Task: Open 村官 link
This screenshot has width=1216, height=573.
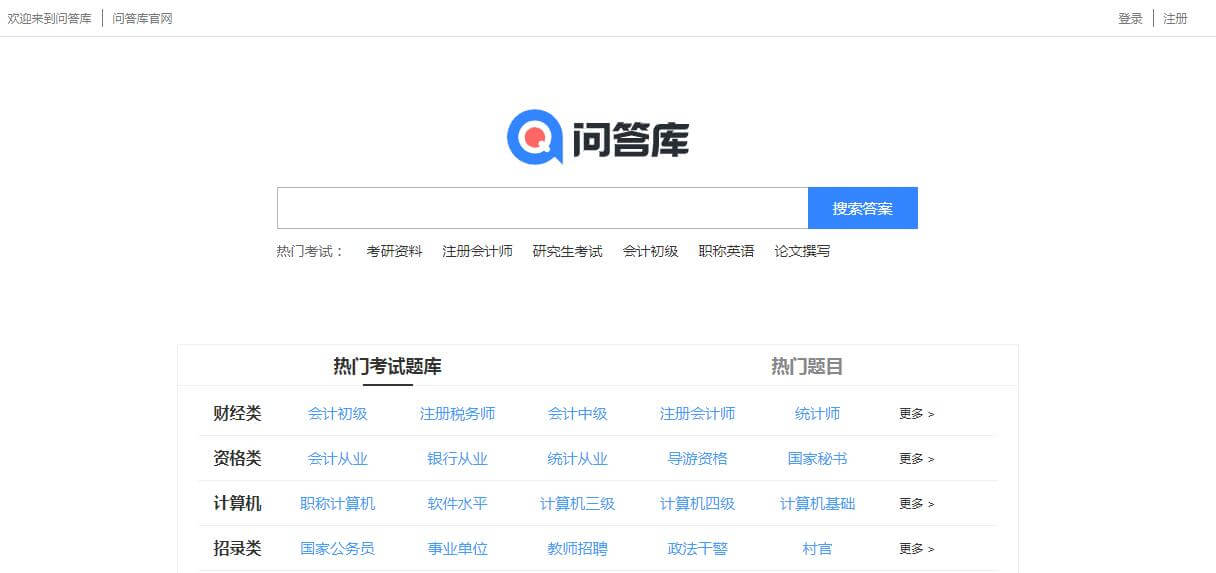Action: [x=817, y=548]
